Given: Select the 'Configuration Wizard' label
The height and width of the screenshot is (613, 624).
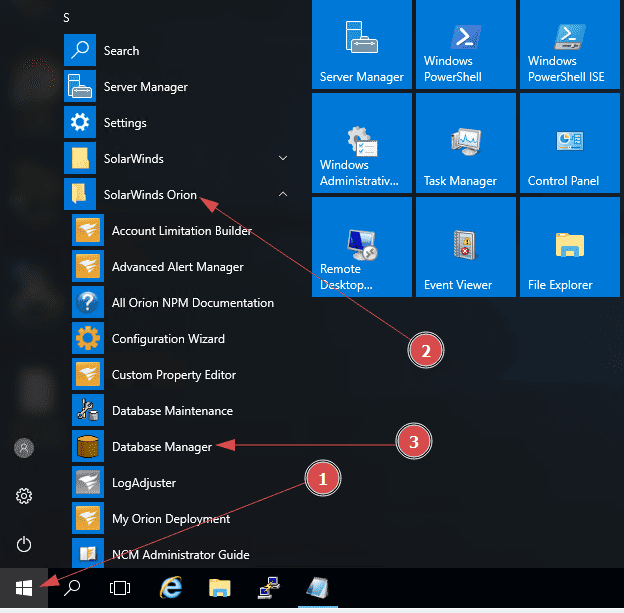Looking at the screenshot, I should point(168,338).
